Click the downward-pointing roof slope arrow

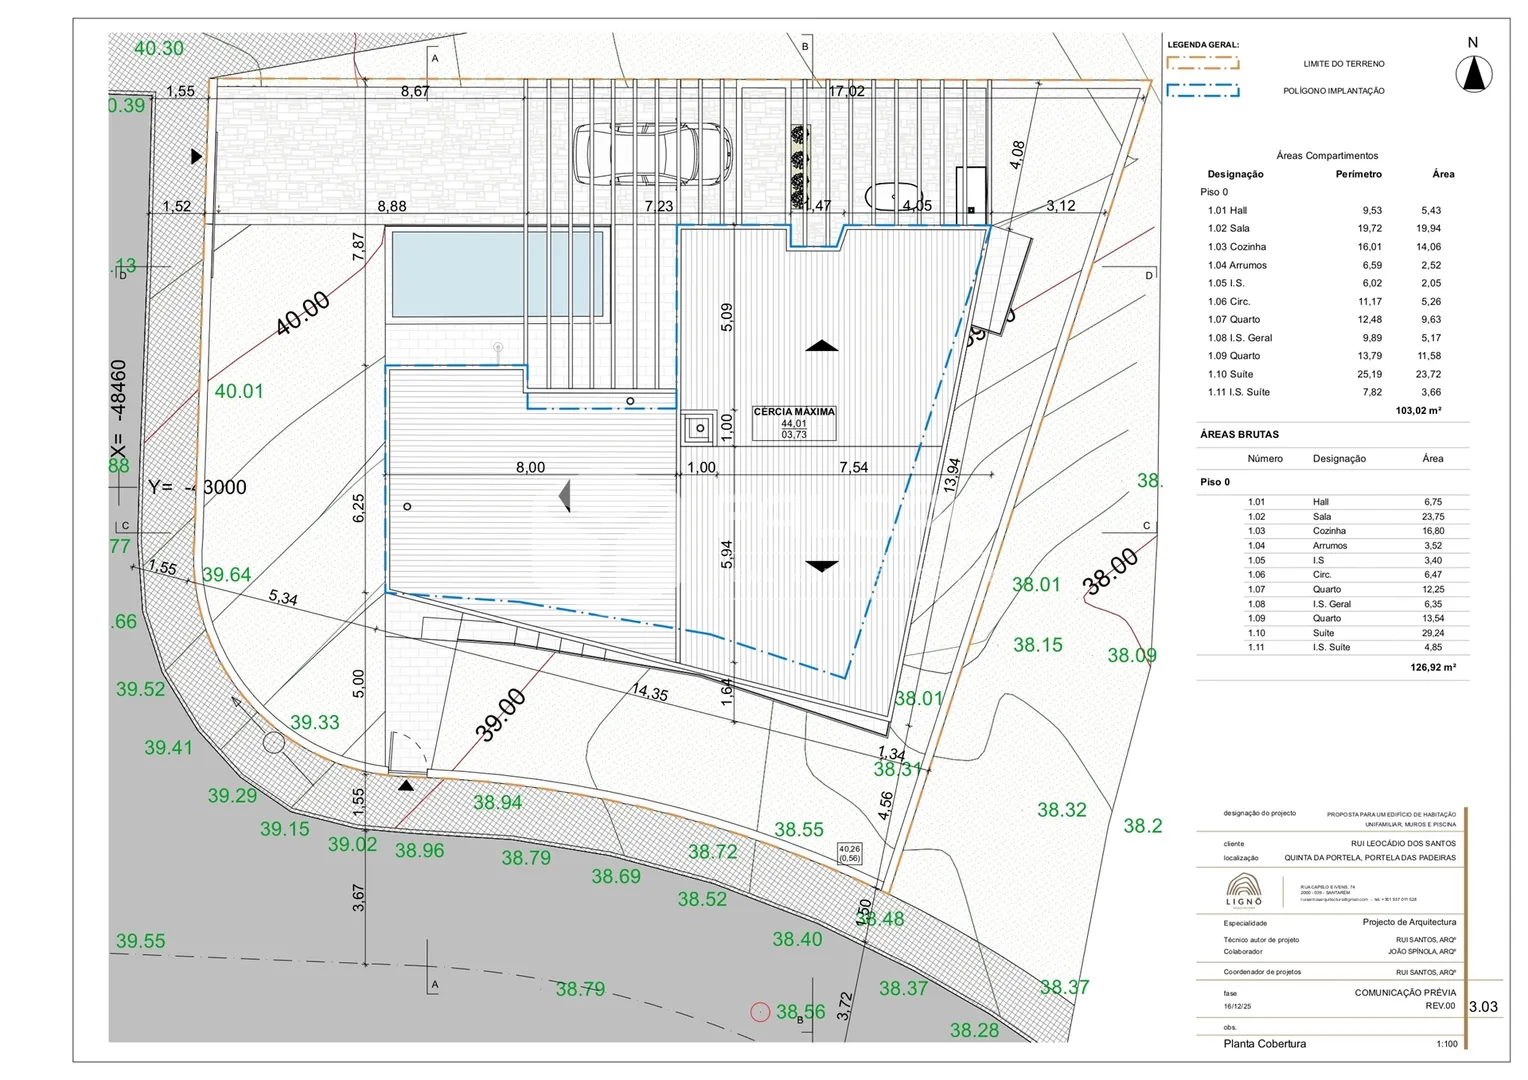click(x=822, y=566)
